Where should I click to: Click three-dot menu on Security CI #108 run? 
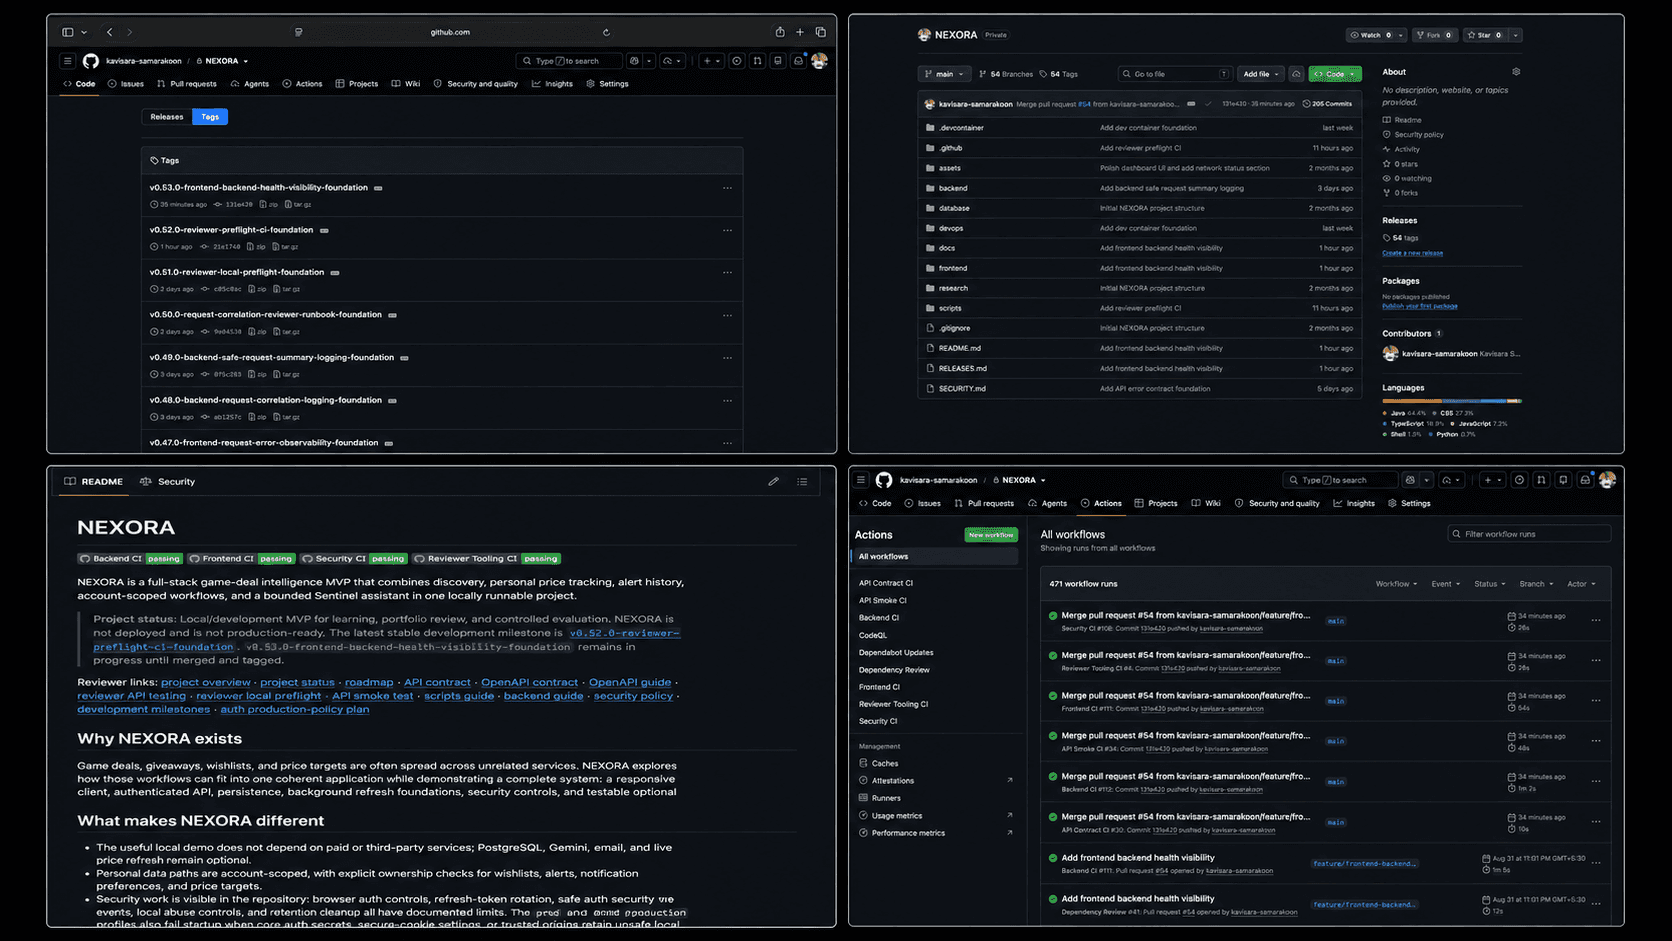1596,620
